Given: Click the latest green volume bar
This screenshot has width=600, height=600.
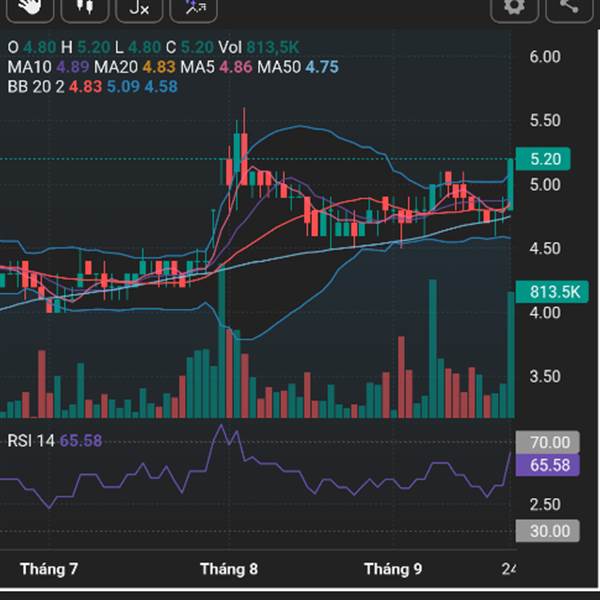Looking at the screenshot, I should [x=510, y=355].
